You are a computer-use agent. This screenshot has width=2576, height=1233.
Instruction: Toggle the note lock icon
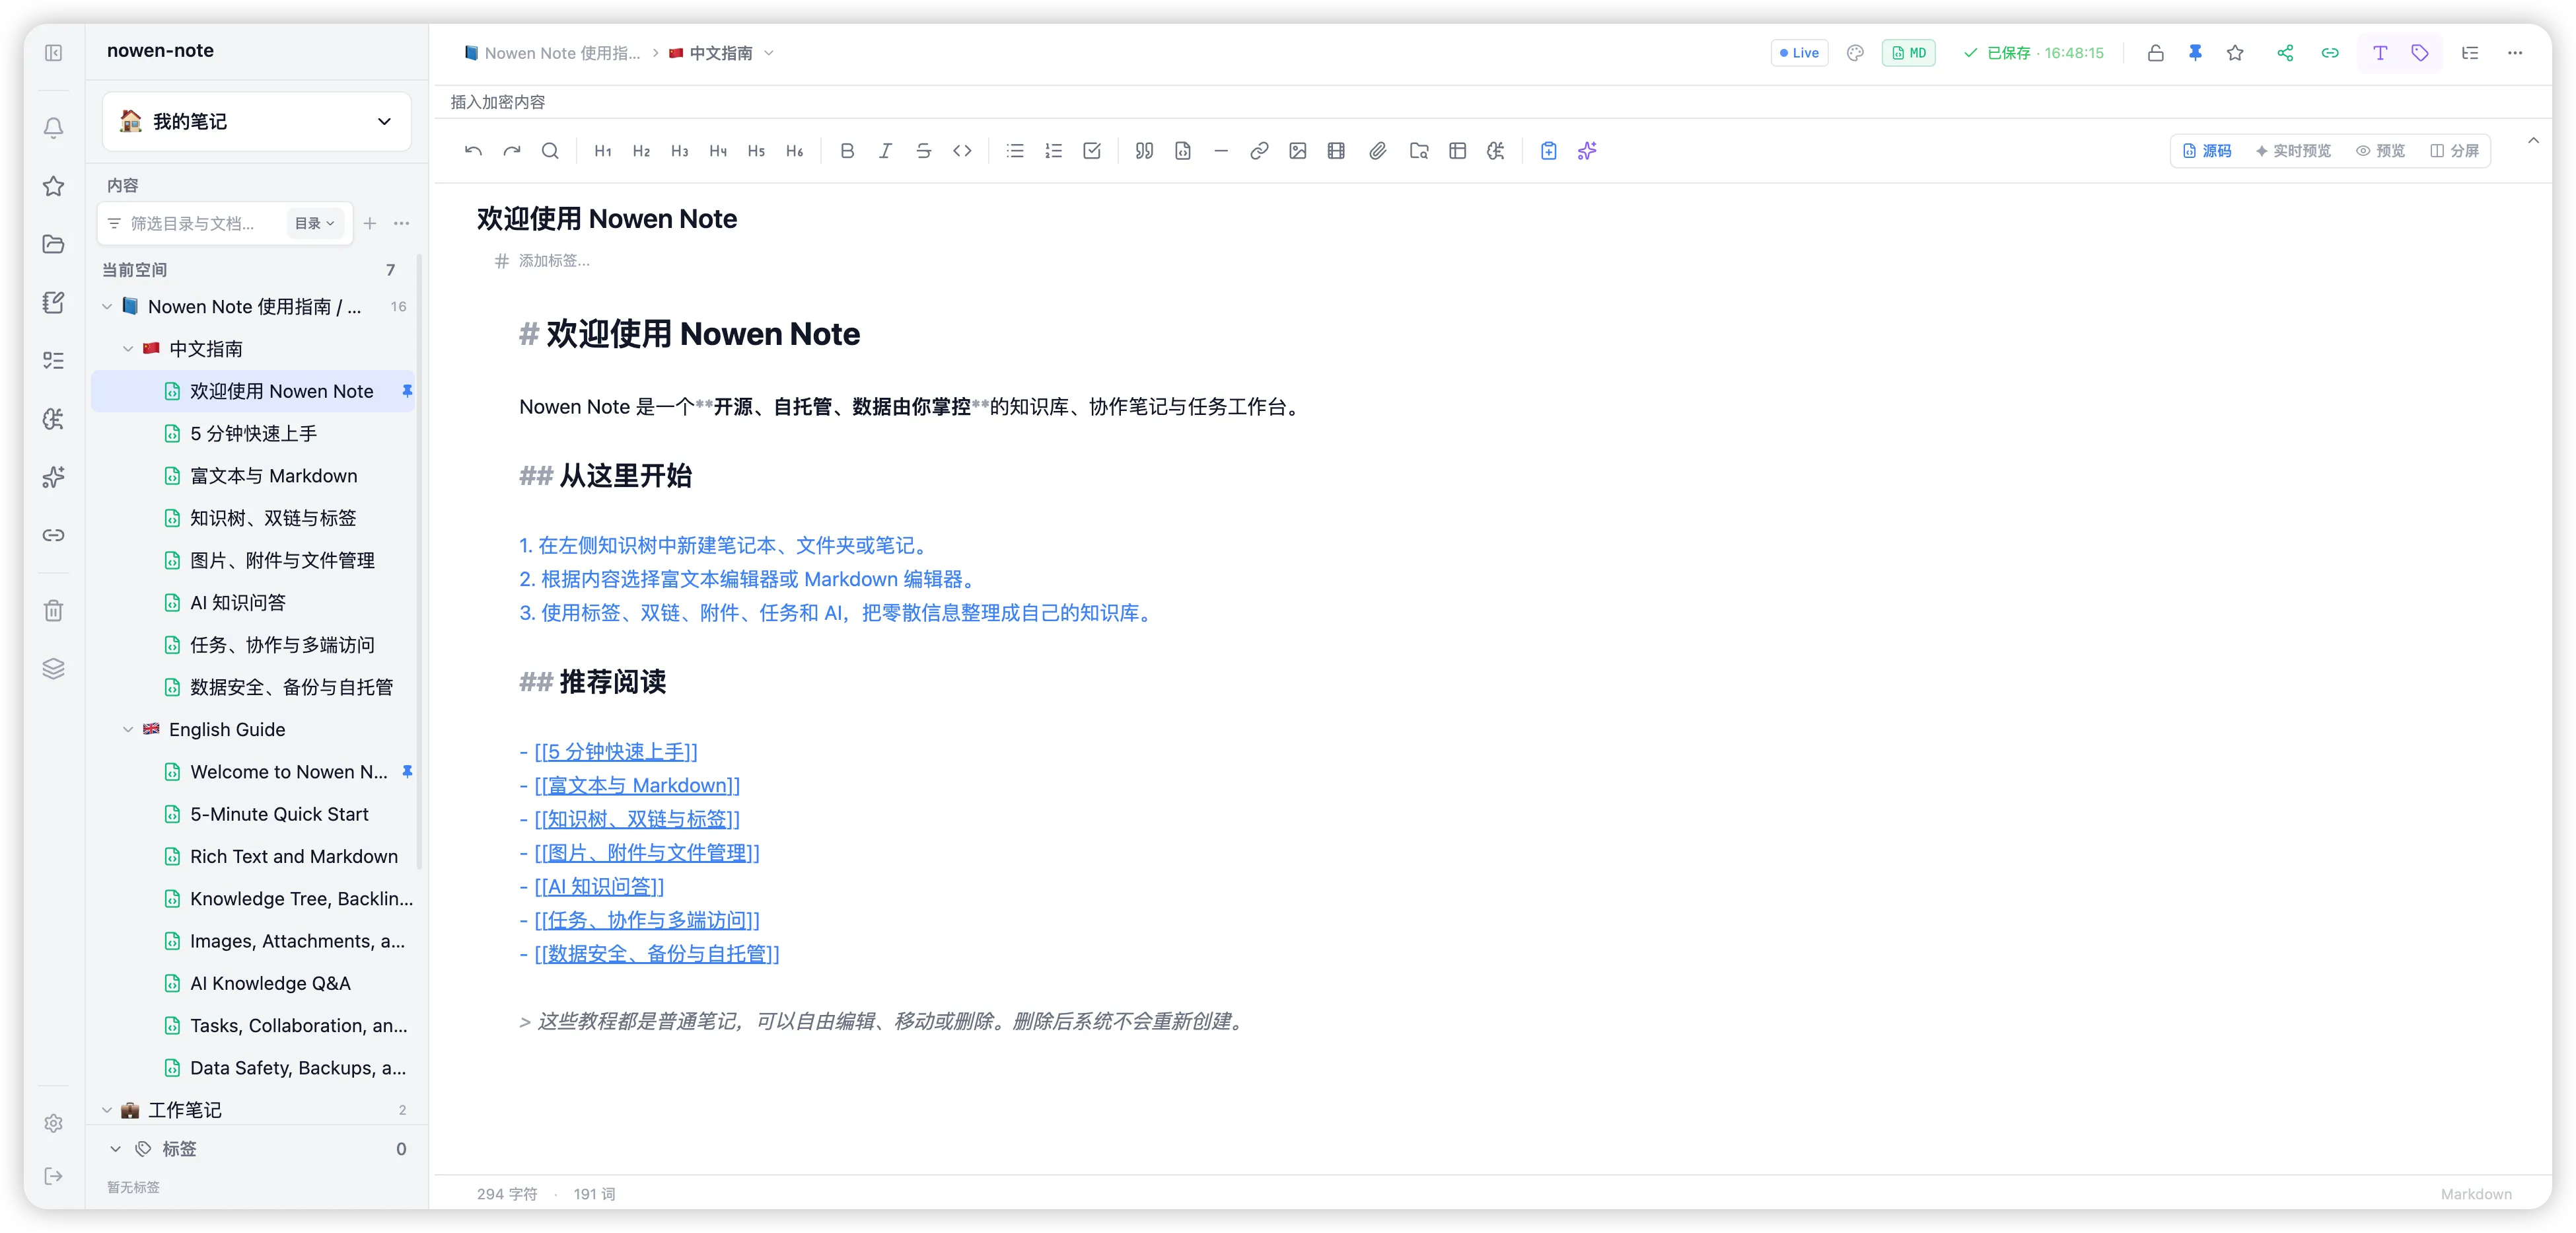pos(2156,53)
